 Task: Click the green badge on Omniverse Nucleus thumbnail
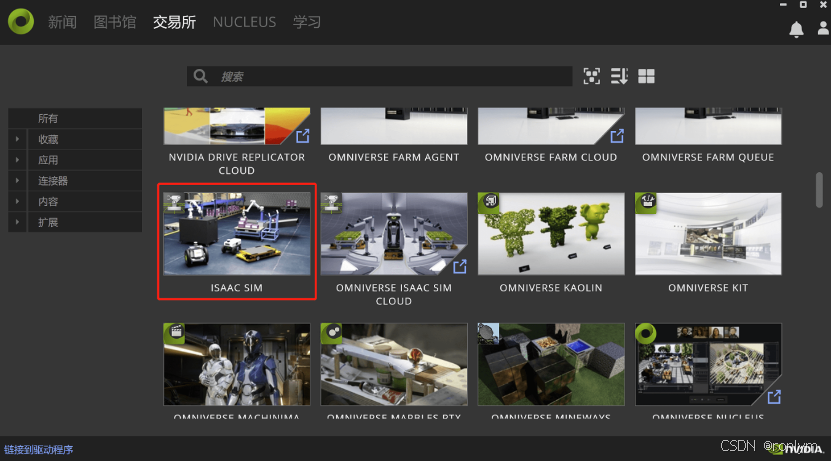click(646, 334)
